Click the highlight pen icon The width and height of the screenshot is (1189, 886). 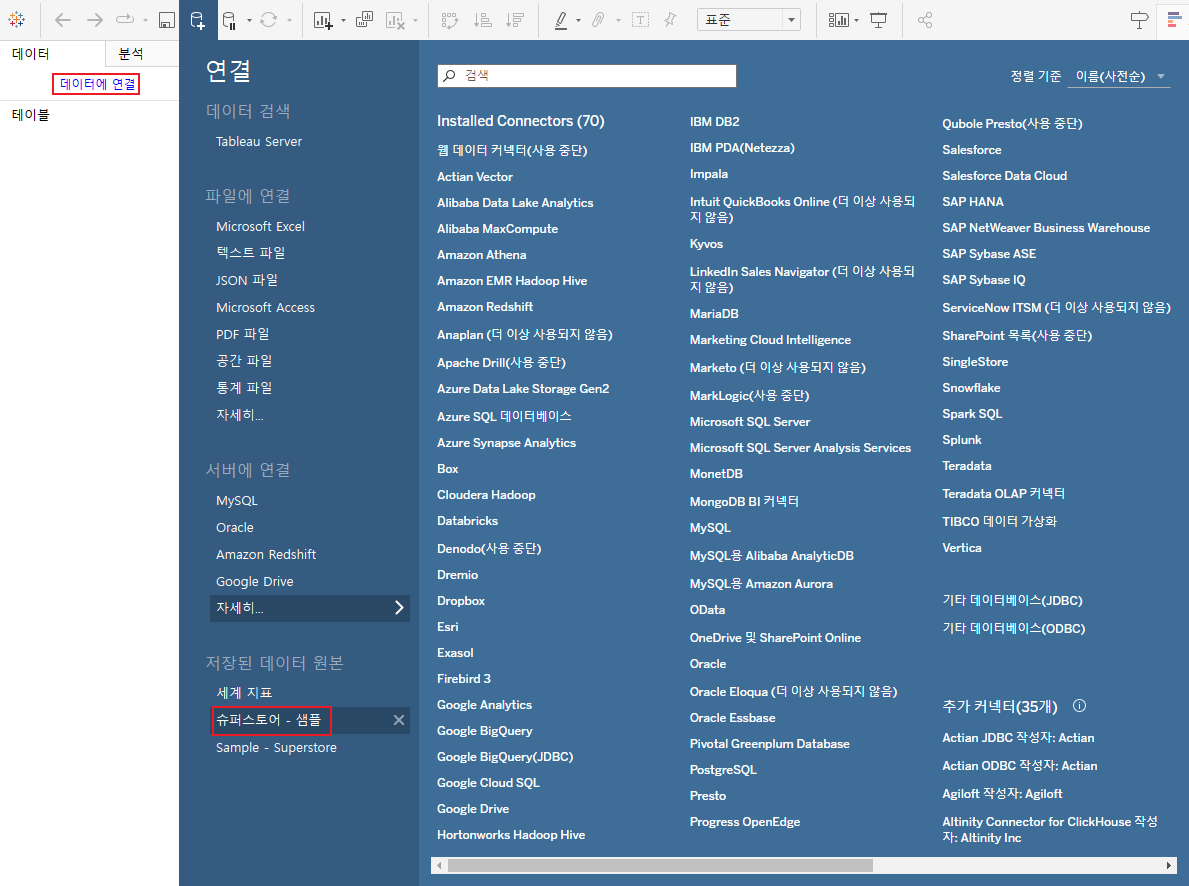click(561, 20)
